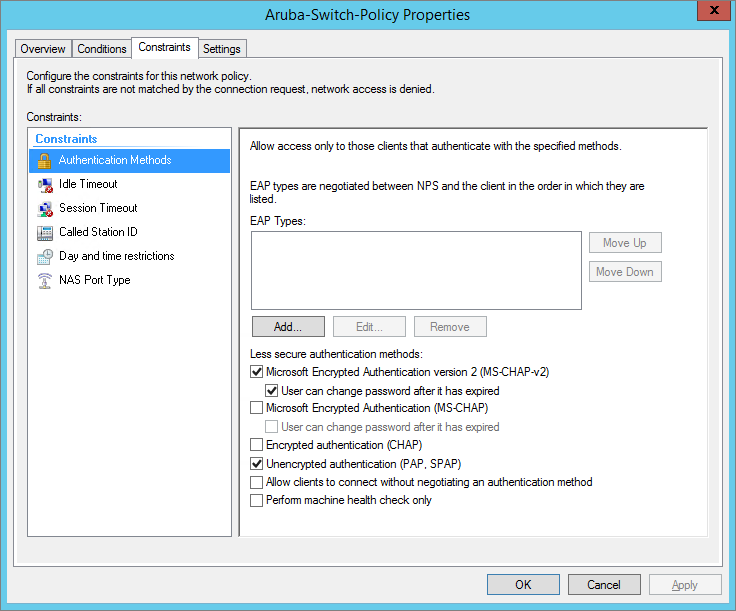Screen dimensions: 736x611
Task: Switch to the Overview tab
Action: (x=43, y=49)
